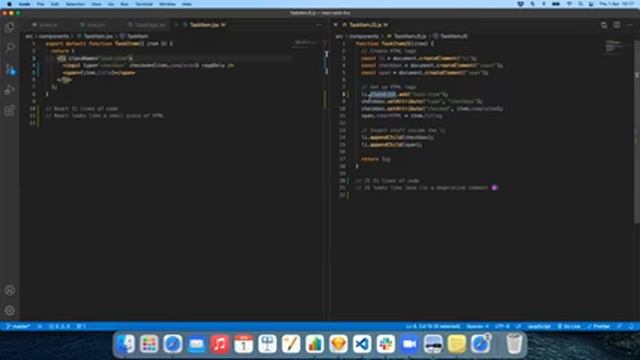Open Music from the Dock

tap(220, 344)
